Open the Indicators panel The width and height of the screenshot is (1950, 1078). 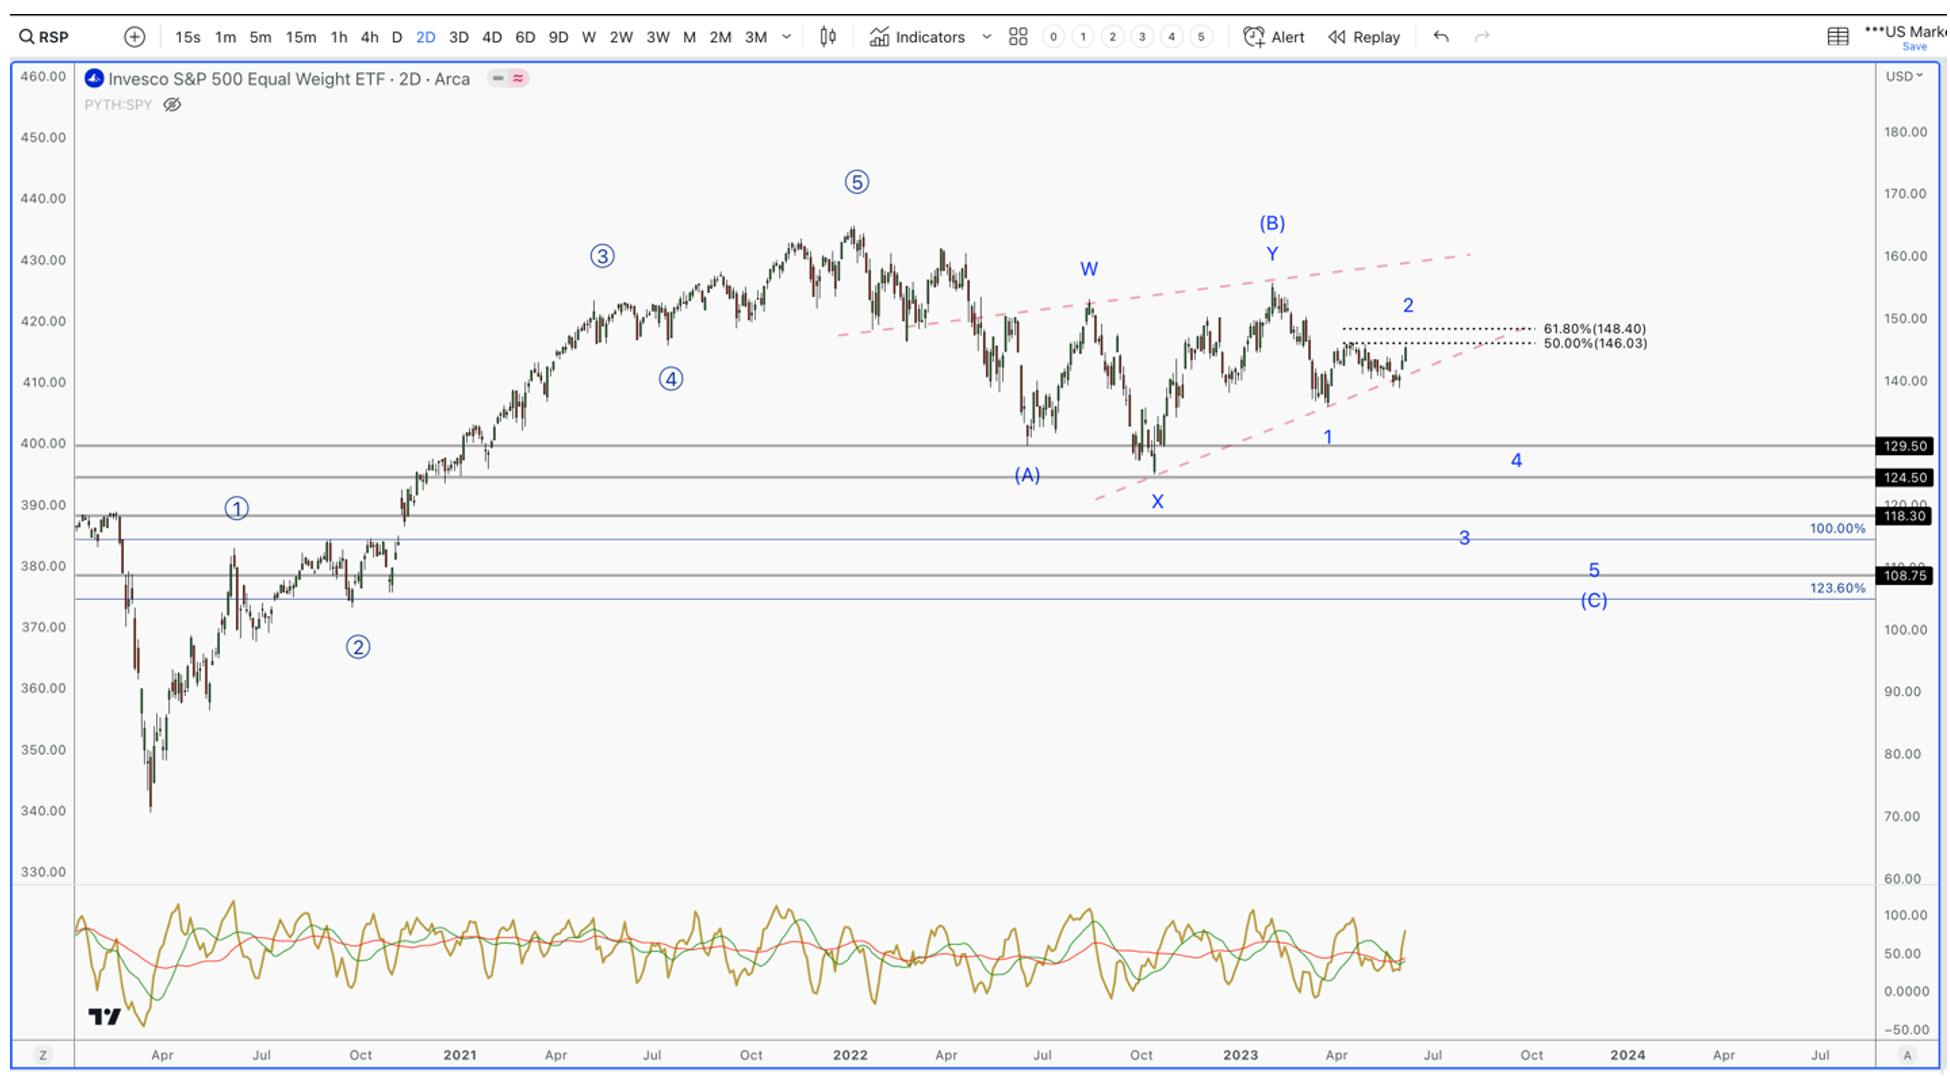(917, 37)
